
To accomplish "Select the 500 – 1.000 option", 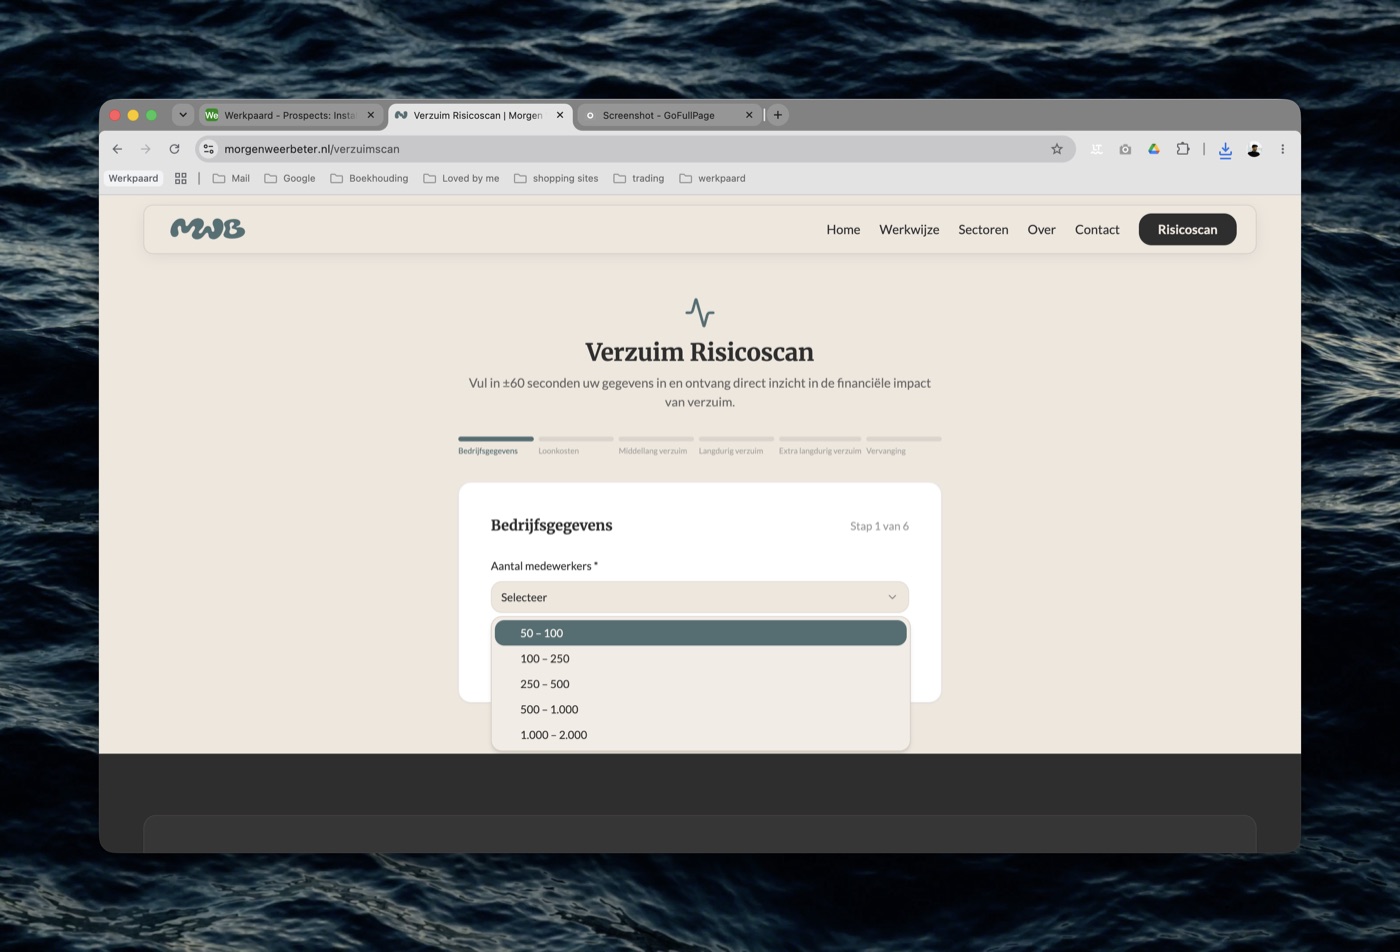I will click(700, 710).
